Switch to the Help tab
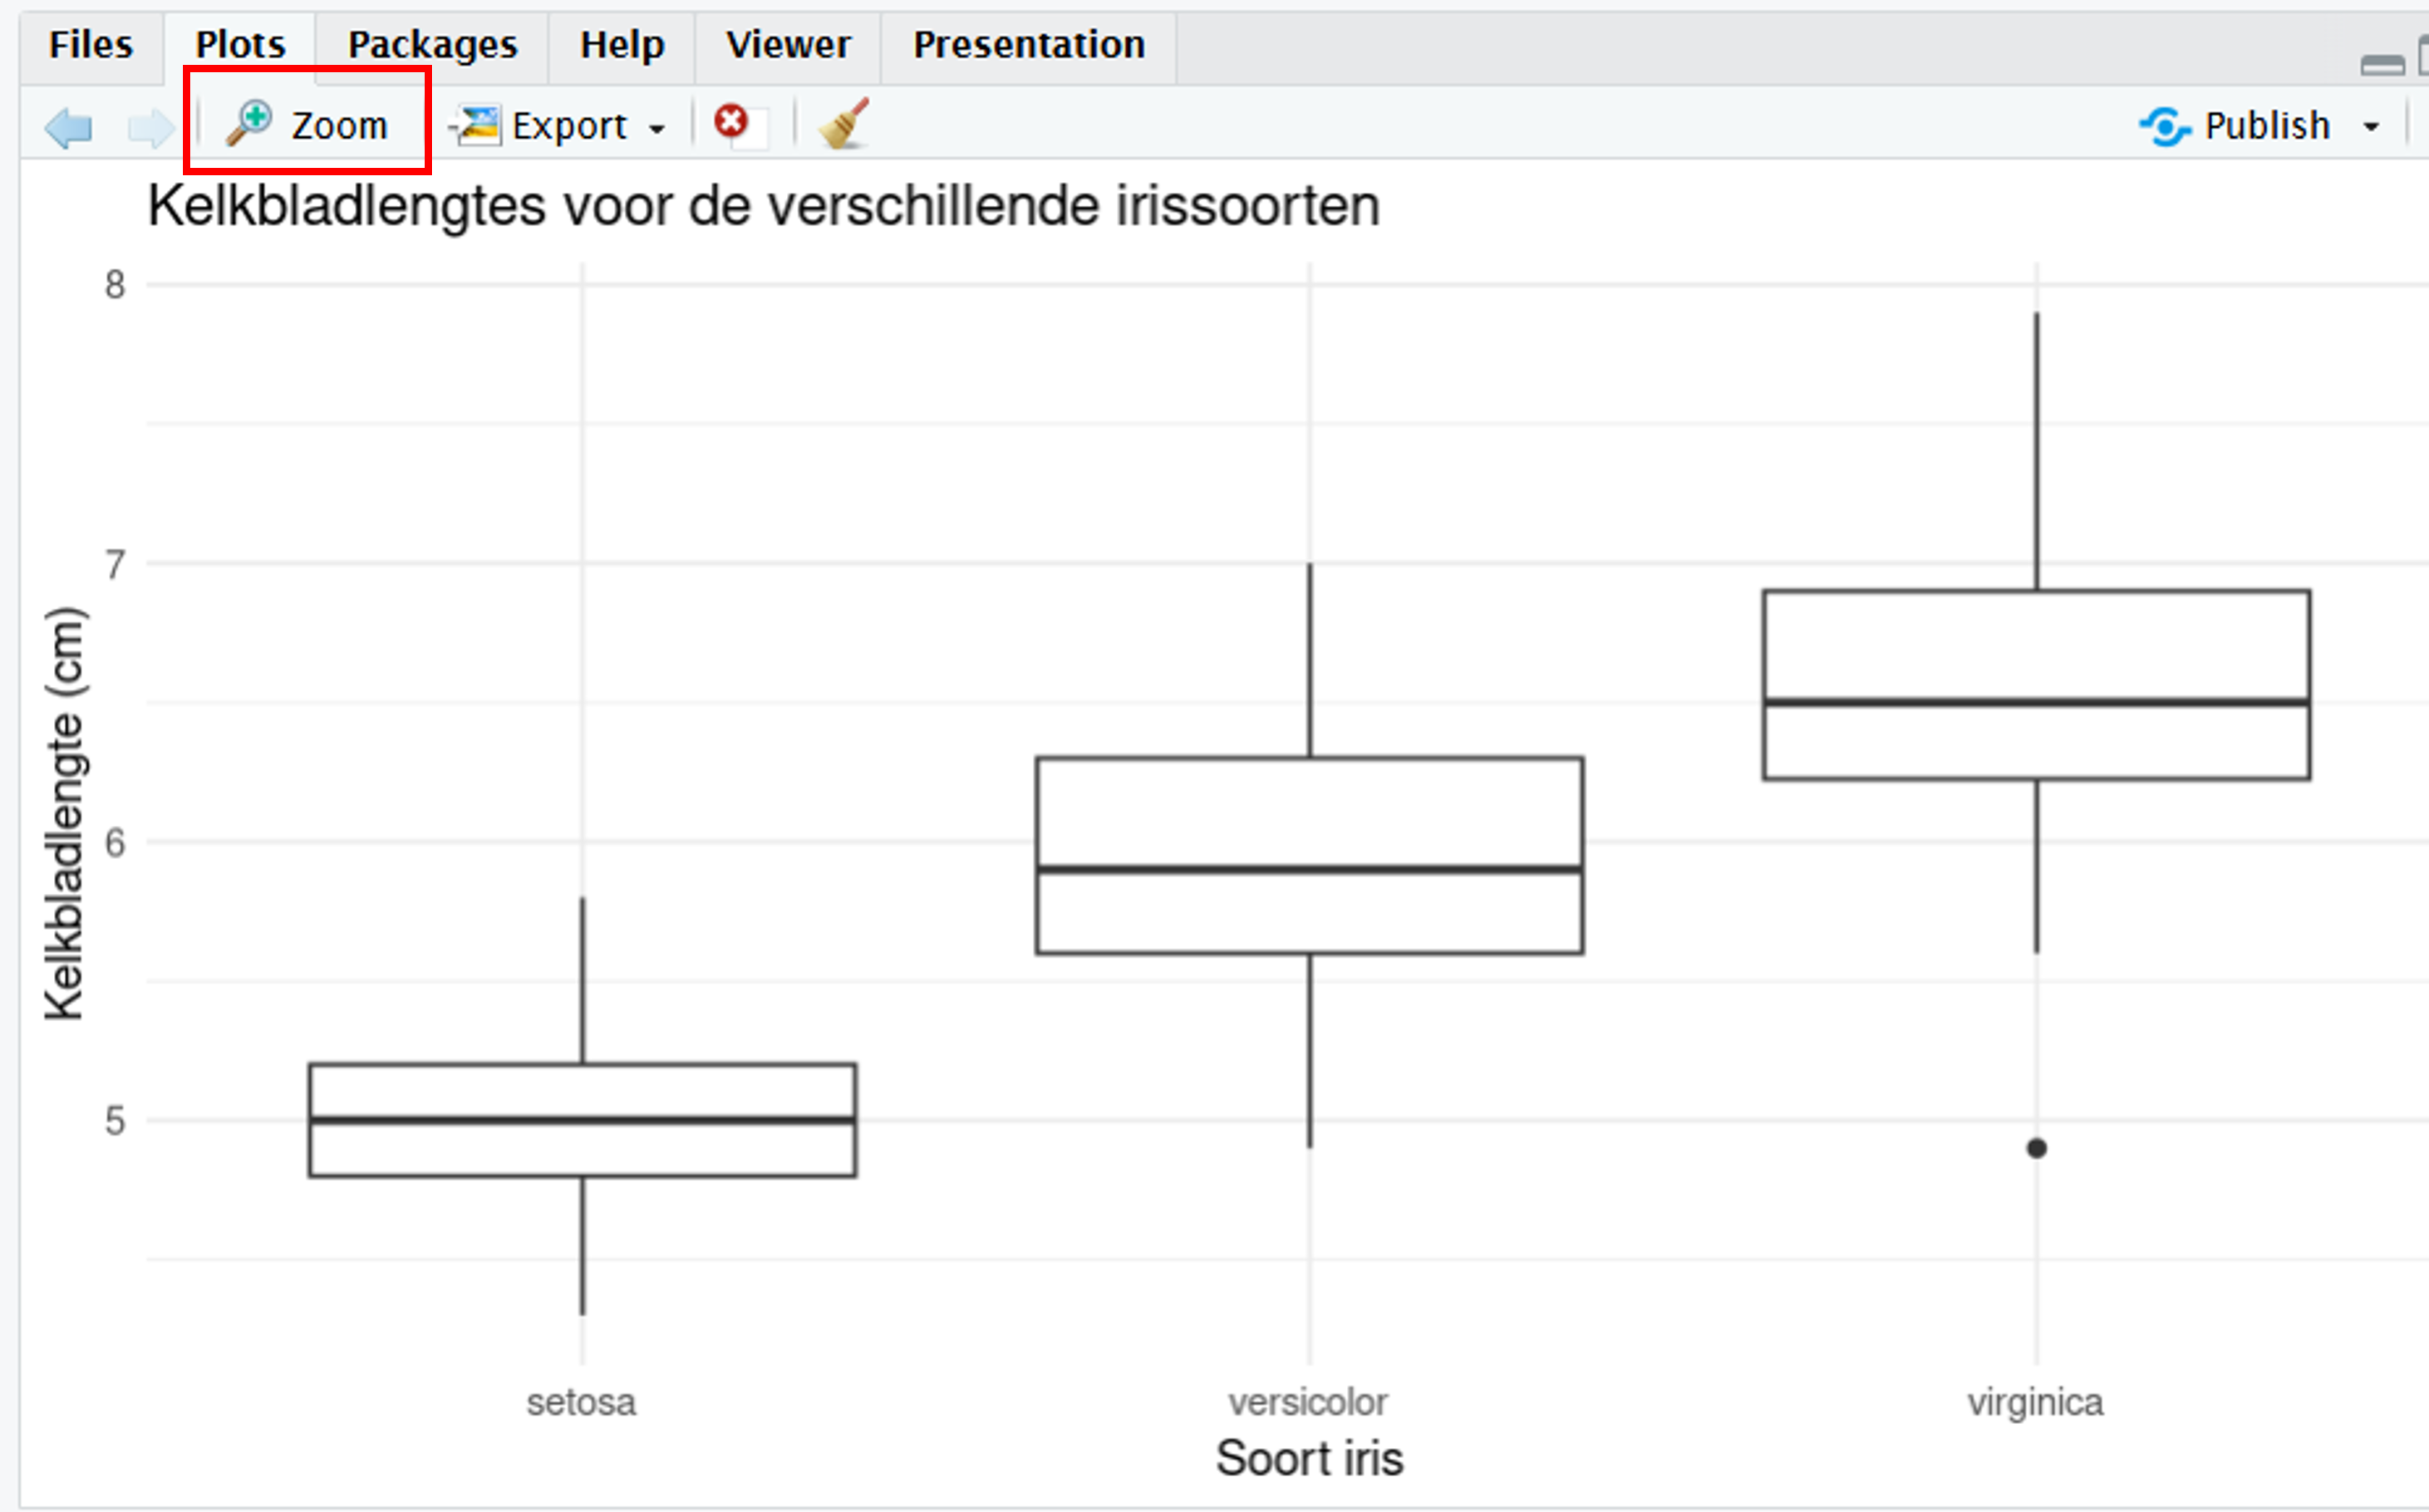The image size is (2429, 1512). (x=620, y=44)
